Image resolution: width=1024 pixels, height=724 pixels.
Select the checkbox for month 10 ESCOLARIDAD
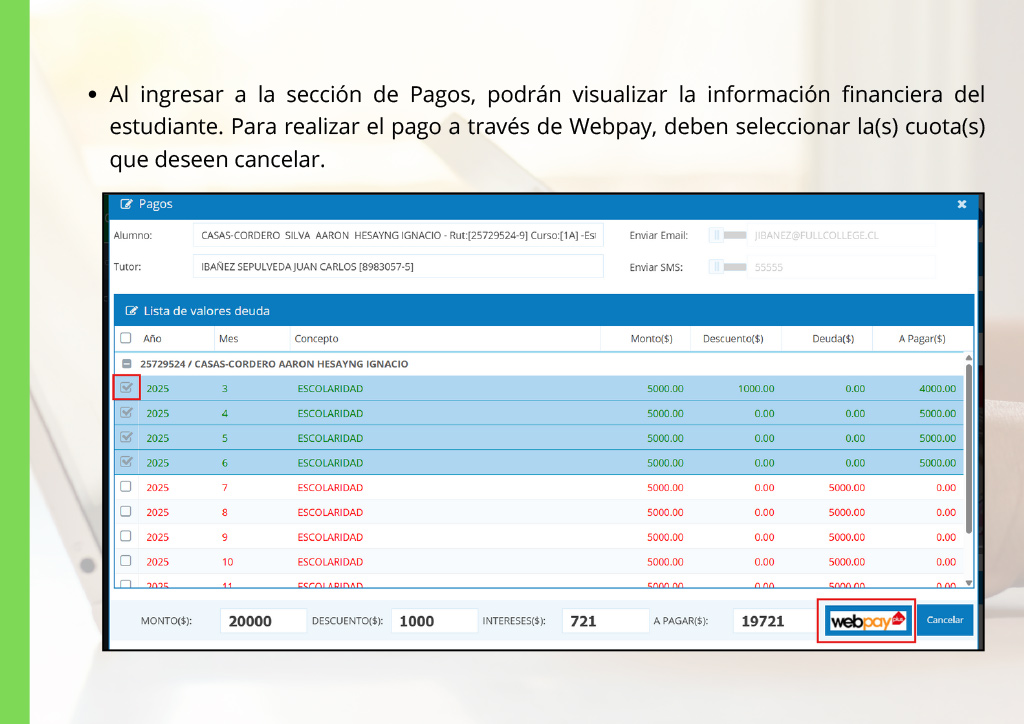click(x=126, y=561)
